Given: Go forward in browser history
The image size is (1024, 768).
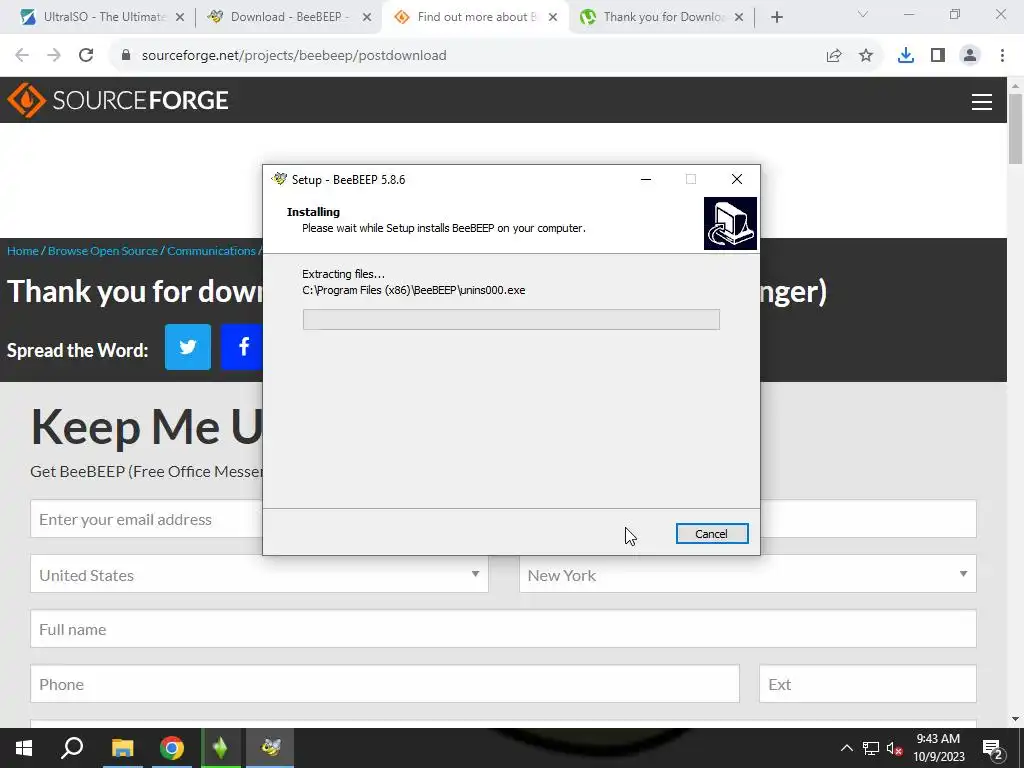Looking at the screenshot, I should tap(54, 56).
